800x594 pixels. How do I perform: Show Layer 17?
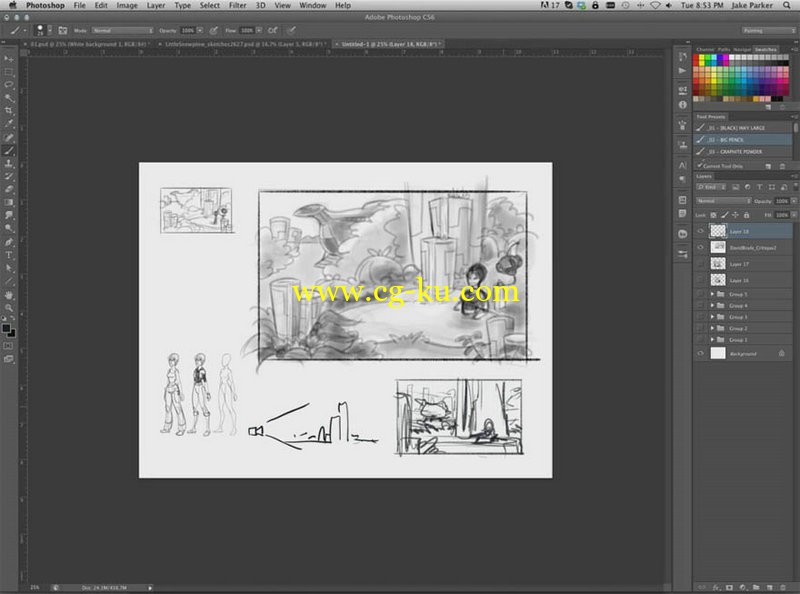(x=701, y=264)
